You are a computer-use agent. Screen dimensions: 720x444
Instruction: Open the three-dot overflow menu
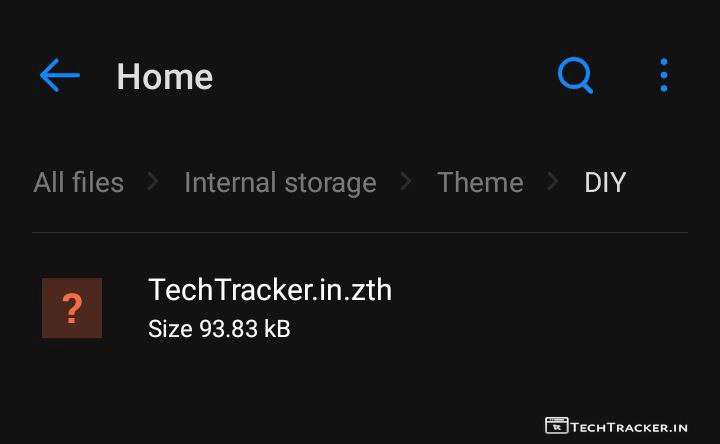tap(664, 75)
